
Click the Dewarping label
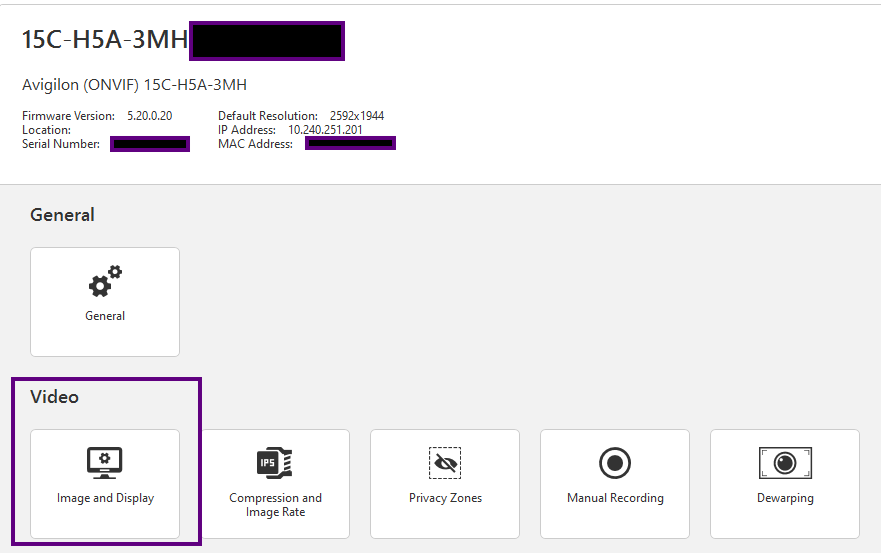point(785,498)
